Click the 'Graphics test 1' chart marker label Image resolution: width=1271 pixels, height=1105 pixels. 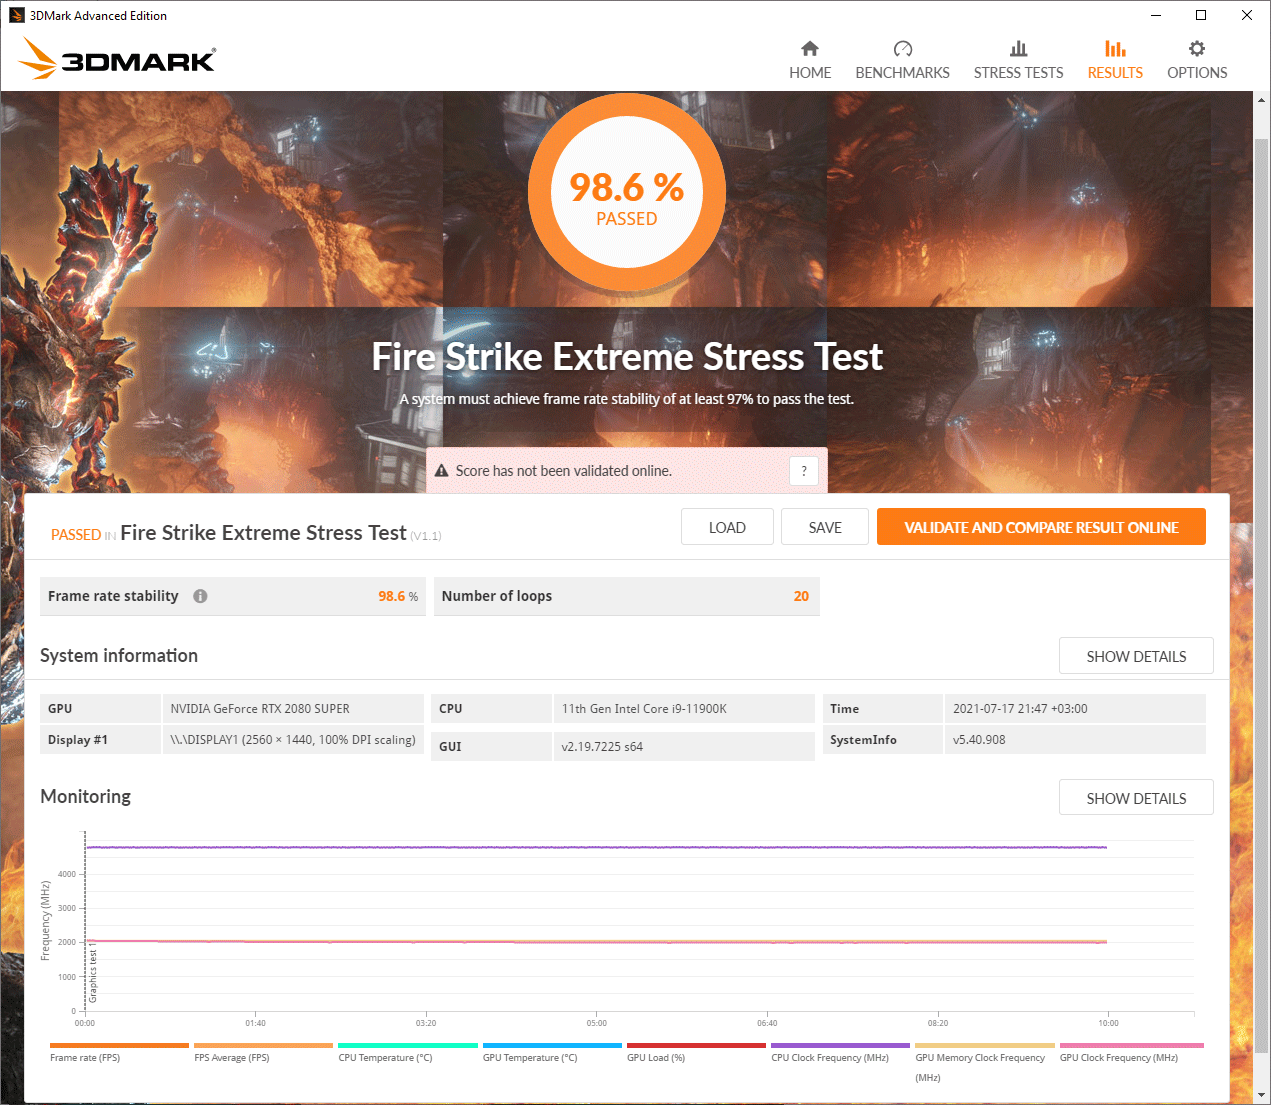pos(93,971)
